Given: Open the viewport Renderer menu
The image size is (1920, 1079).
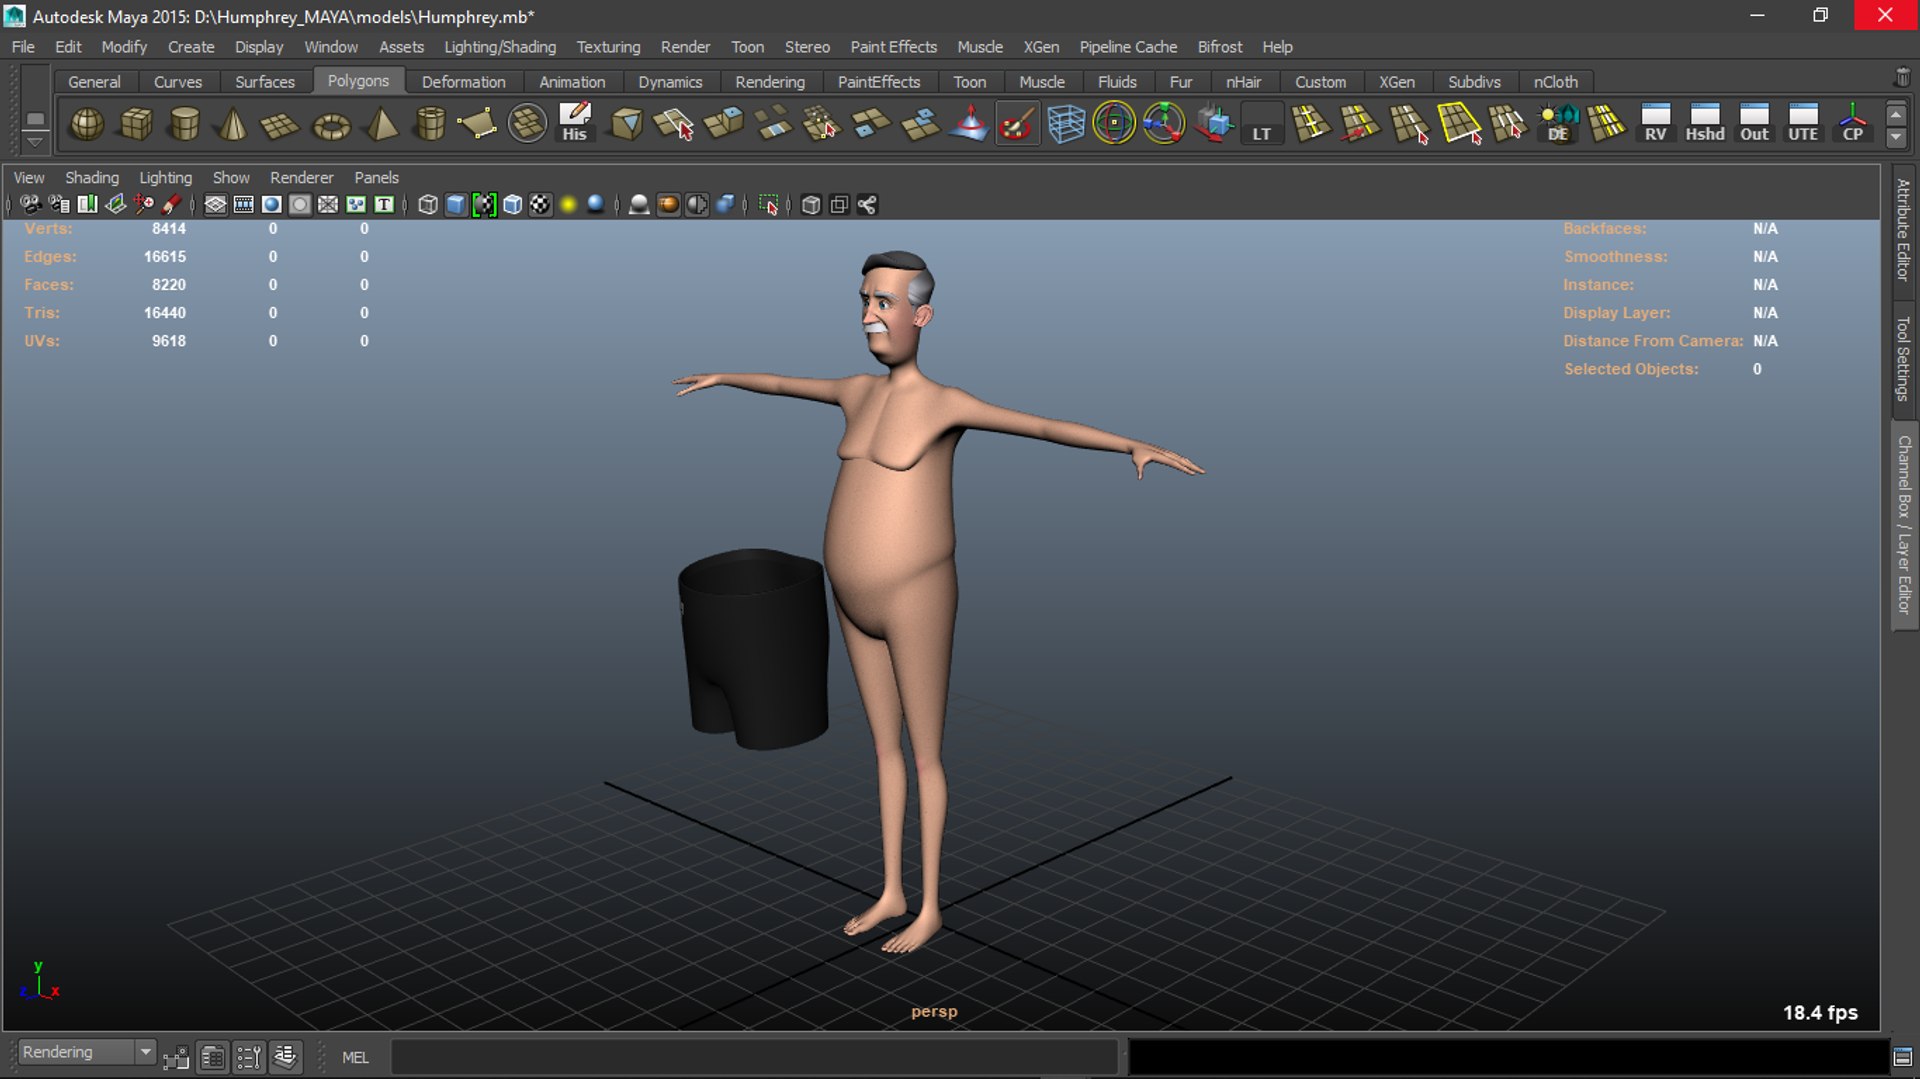Looking at the screenshot, I should pyautogui.click(x=301, y=178).
